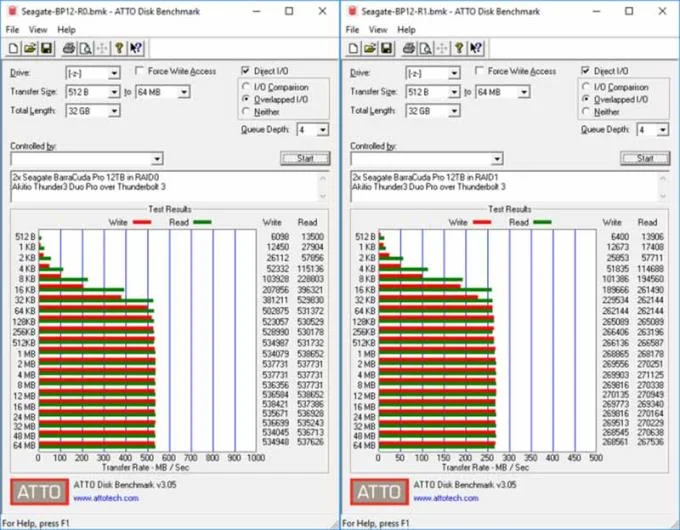Click green Read legend swatch in RAID0 window
This screenshot has height=530, width=680.
202,222
